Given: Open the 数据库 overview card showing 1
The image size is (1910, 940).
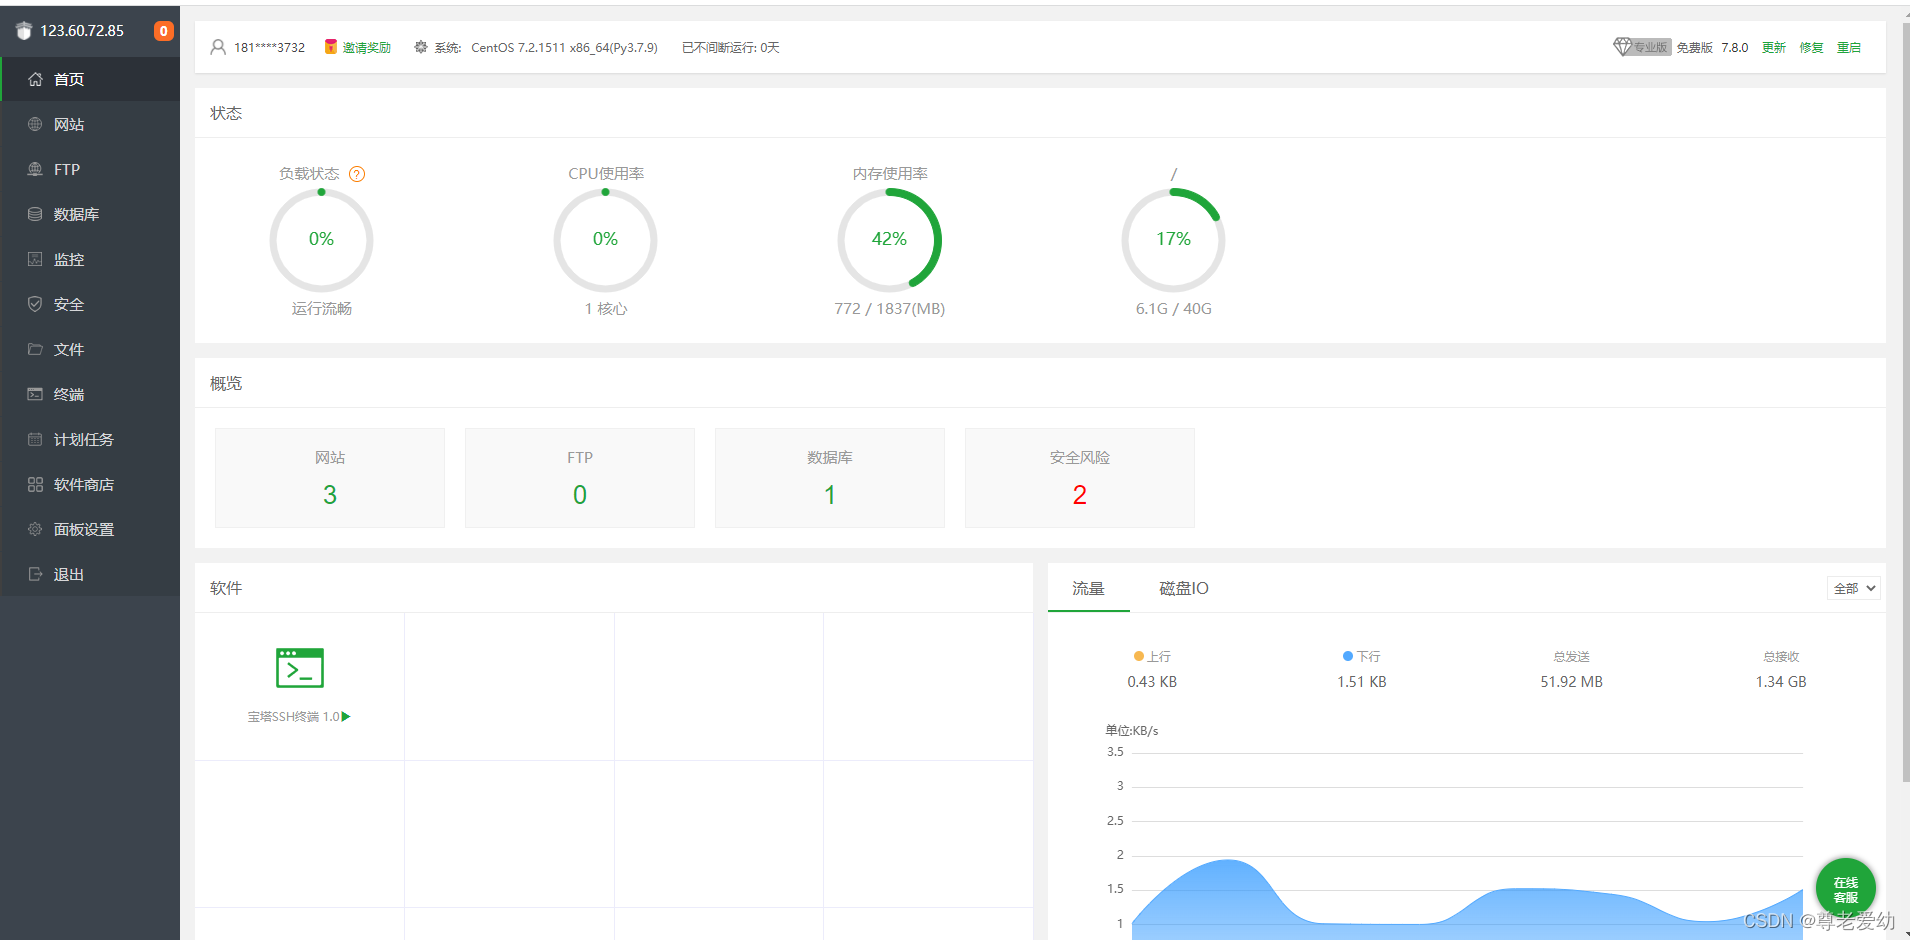Looking at the screenshot, I should [830, 478].
